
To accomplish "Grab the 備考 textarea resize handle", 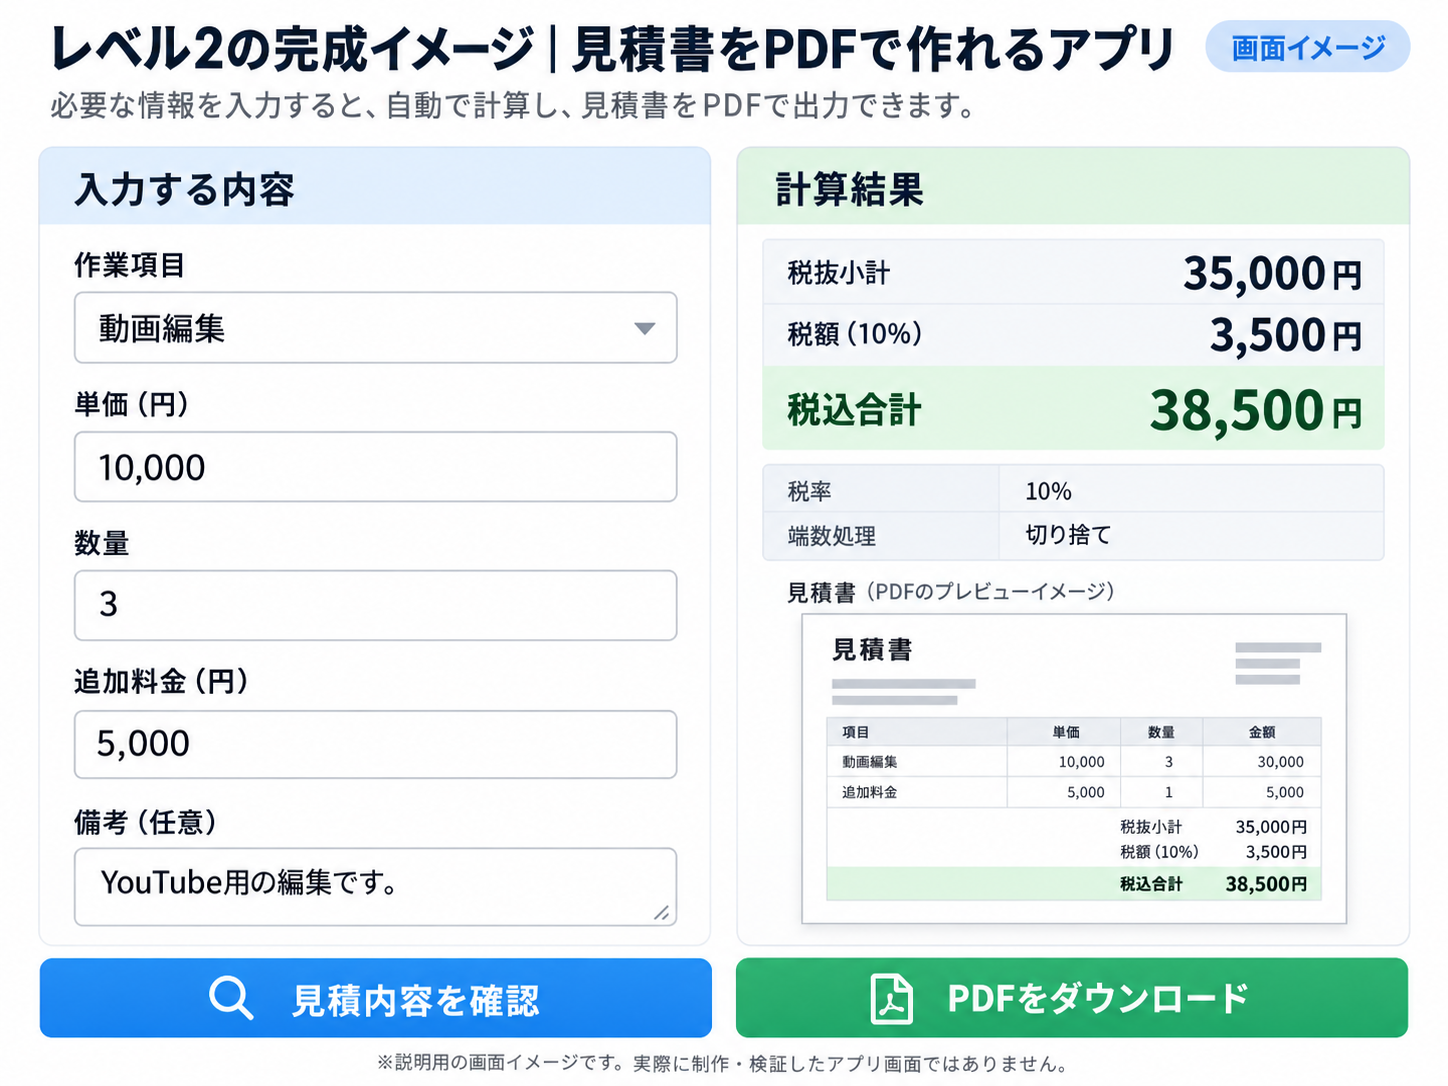I will coord(662,912).
